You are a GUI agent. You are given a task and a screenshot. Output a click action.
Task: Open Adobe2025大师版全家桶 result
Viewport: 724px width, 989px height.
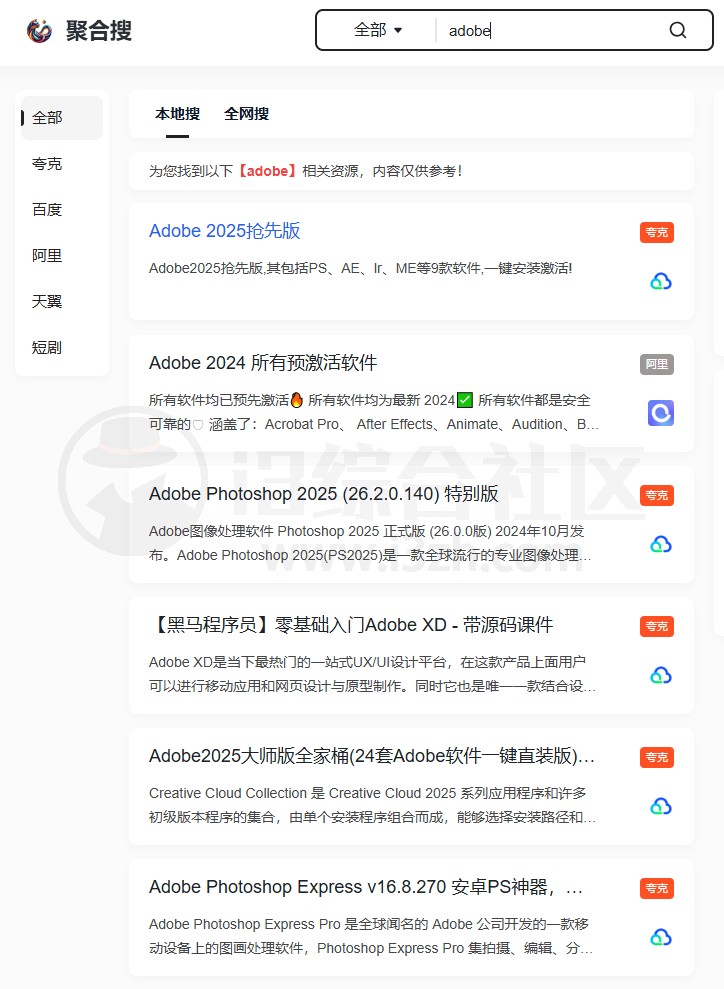pos(372,756)
